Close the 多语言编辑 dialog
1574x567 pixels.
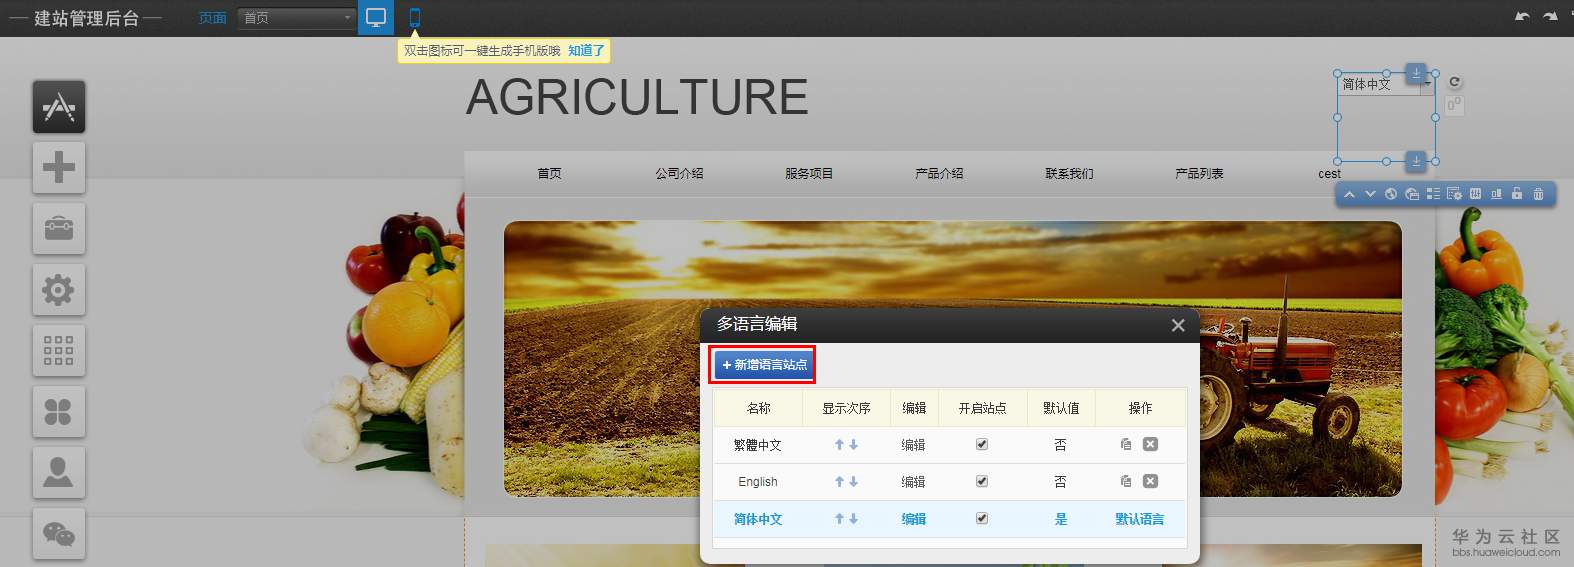pyautogui.click(x=1178, y=325)
